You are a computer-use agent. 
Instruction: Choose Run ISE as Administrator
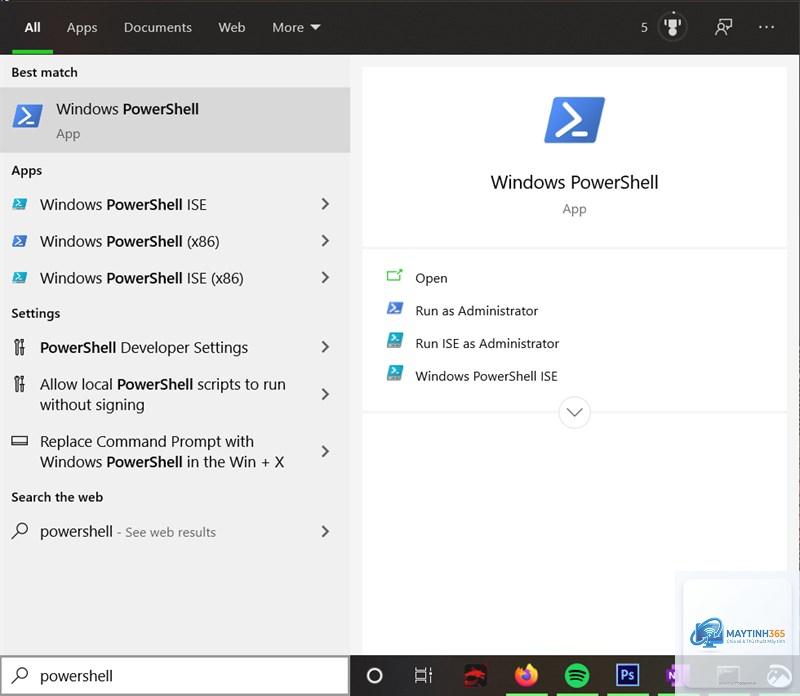coord(487,343)
